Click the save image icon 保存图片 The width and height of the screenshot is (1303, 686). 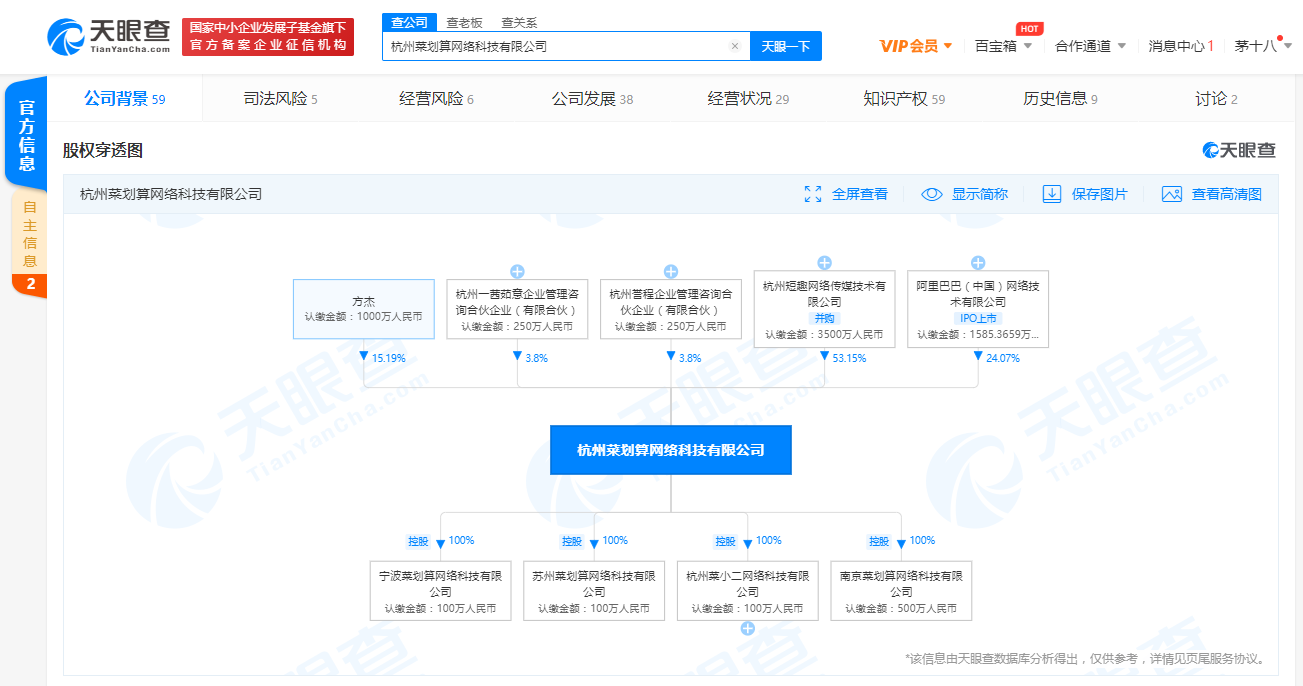1052,194
